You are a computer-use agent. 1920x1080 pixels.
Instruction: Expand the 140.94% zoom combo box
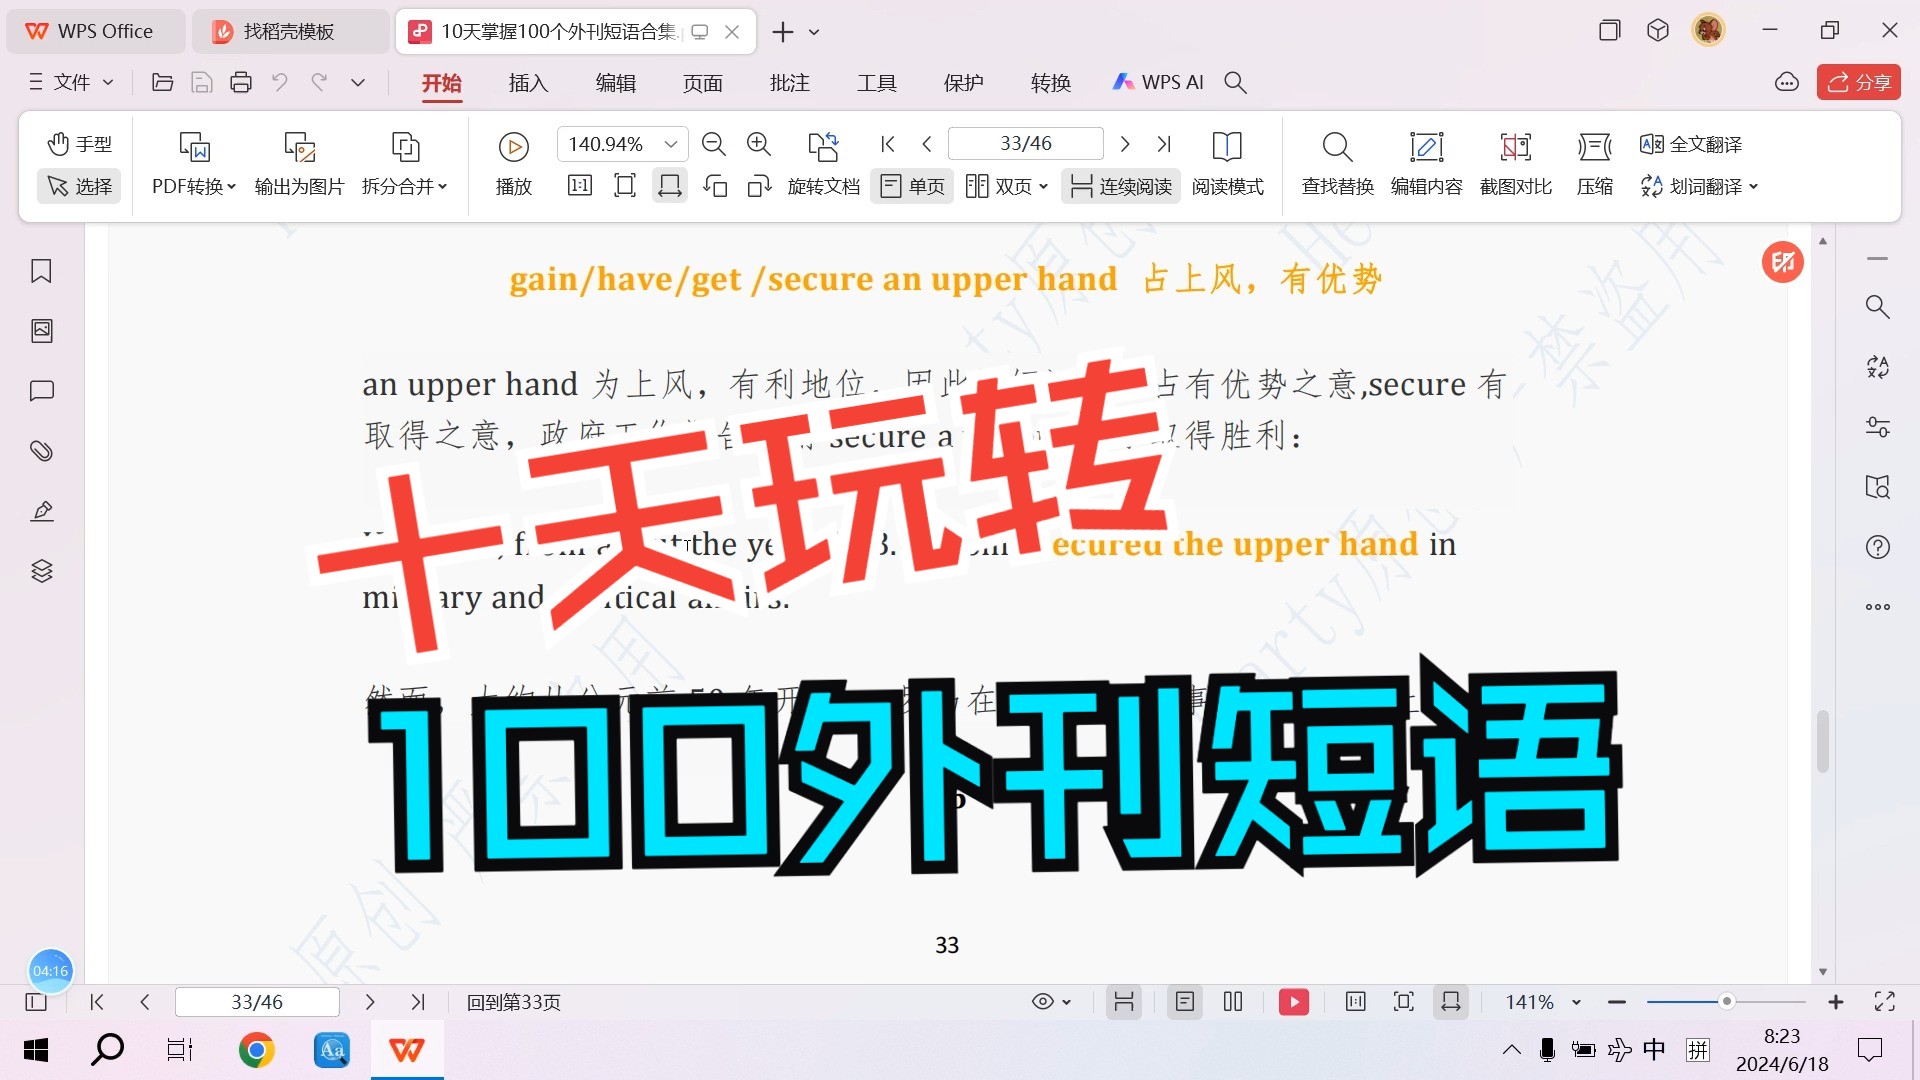coord(622,144)
